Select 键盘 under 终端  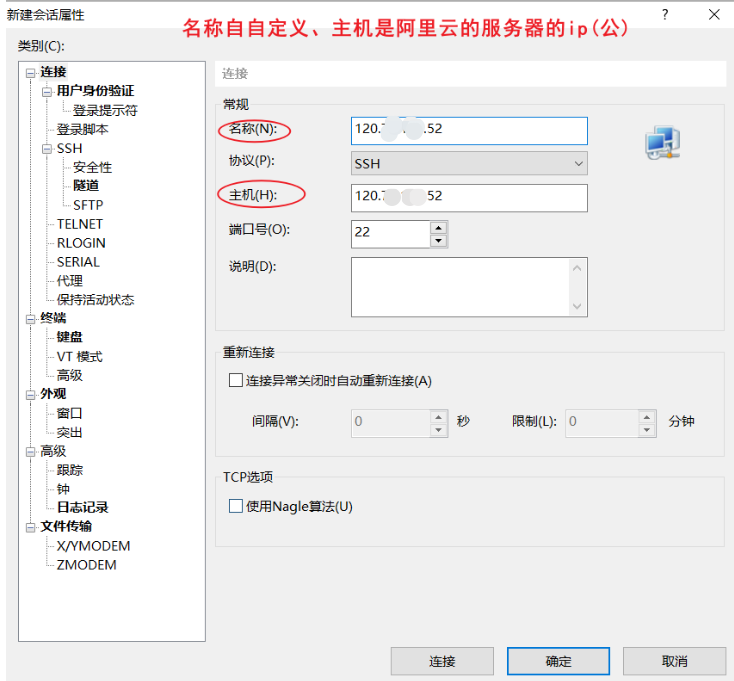click(x=69, y=337)
